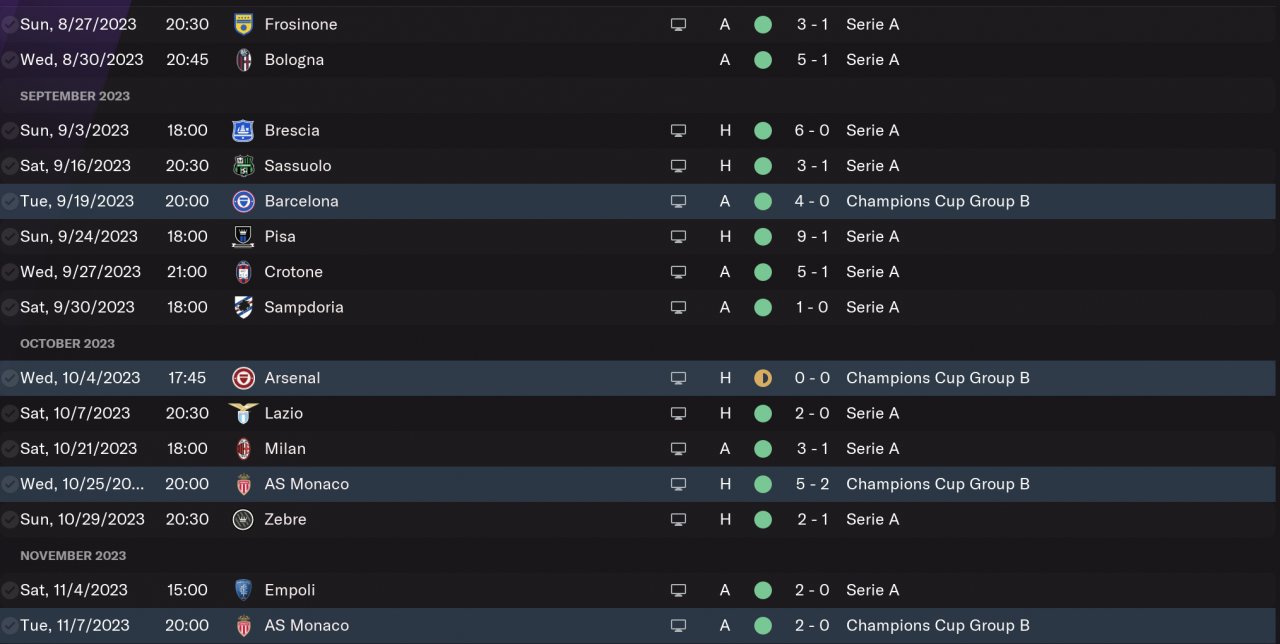The width and height of the screenshot is (1280, 644).
Task: Open the Sampdoria crest icon
Action: coord(243,307)
